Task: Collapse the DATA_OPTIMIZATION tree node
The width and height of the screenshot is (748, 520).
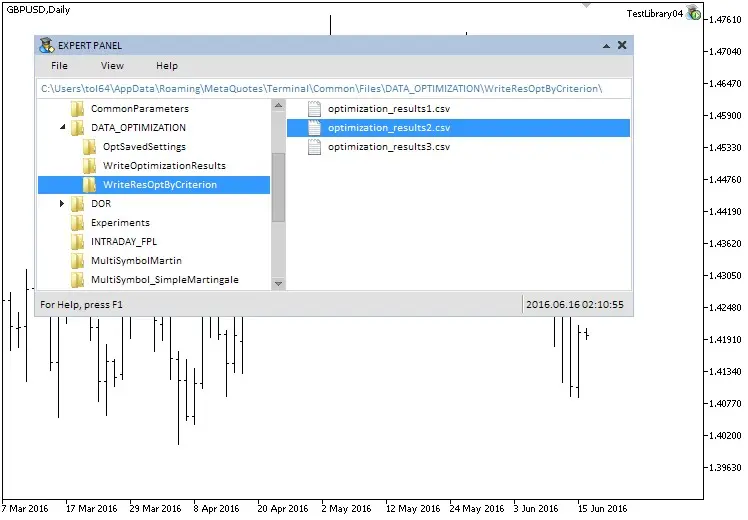Action: click(62, 127)
